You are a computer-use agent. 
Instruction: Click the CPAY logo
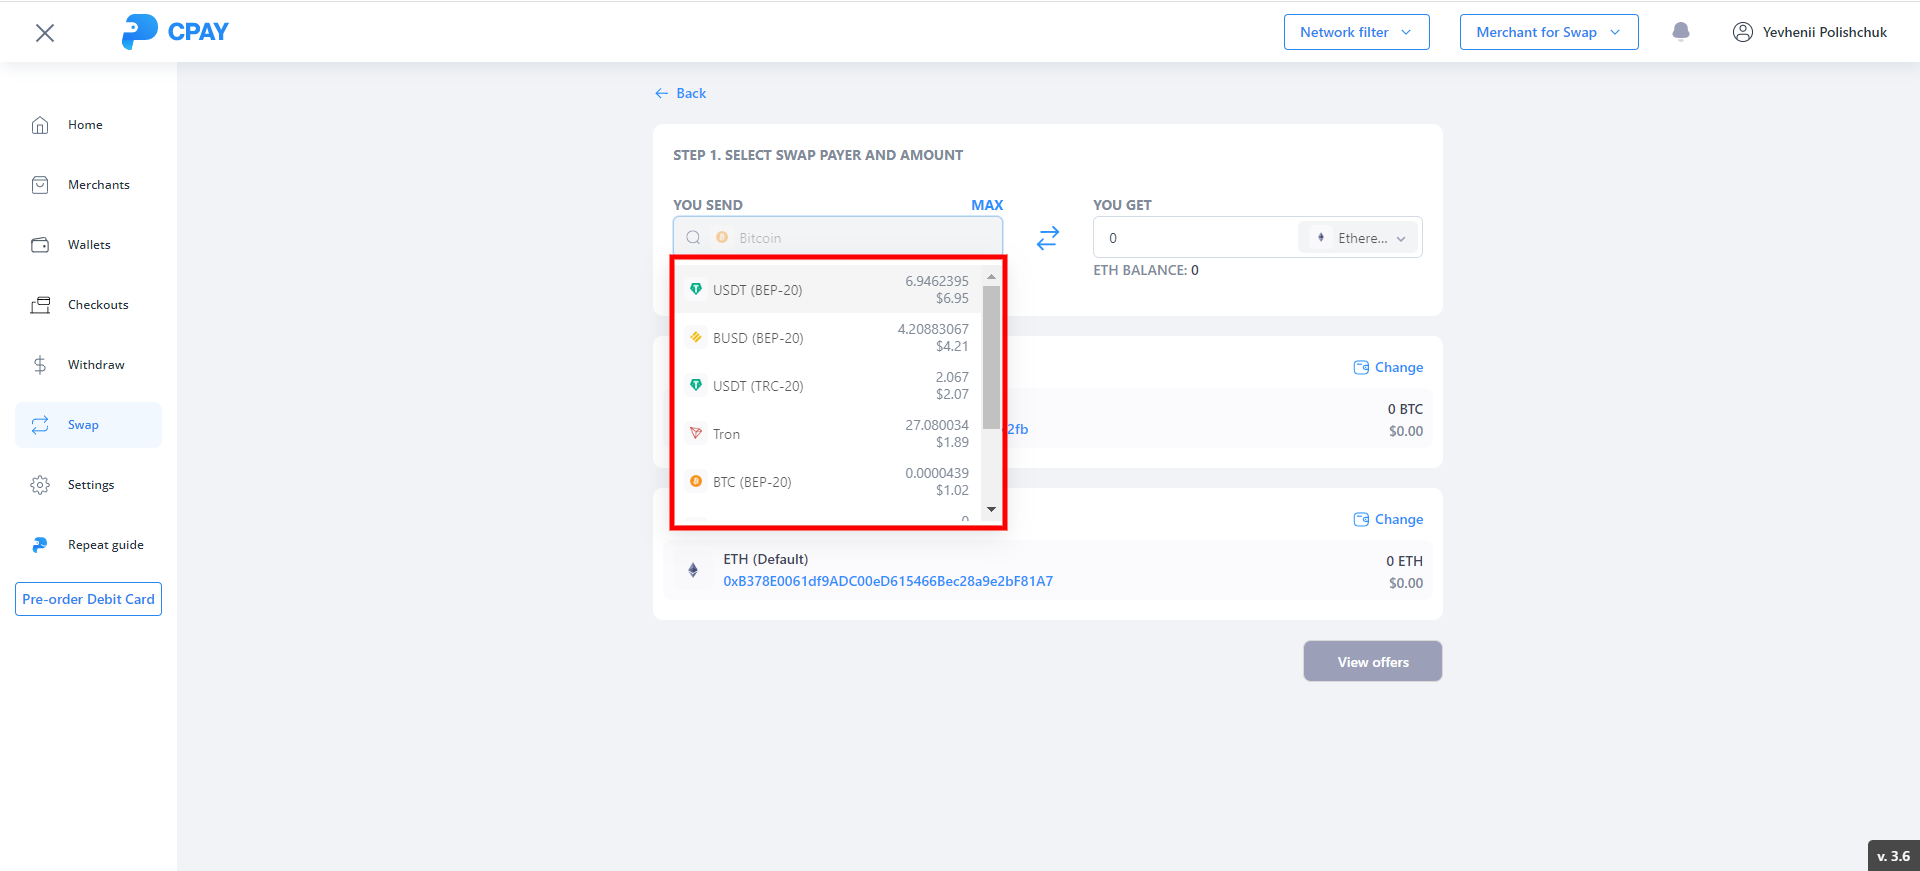(x=175, y=32)
